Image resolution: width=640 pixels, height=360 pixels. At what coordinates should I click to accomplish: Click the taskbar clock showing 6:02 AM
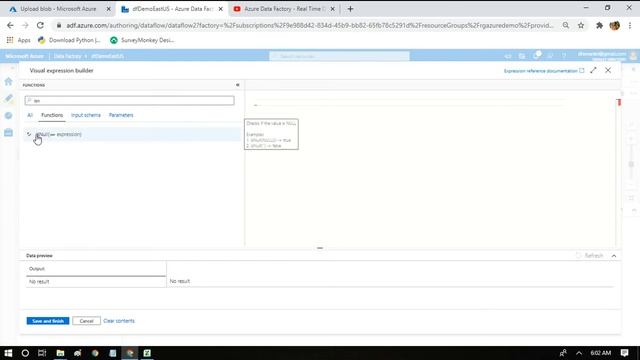[x=600, y=353]
